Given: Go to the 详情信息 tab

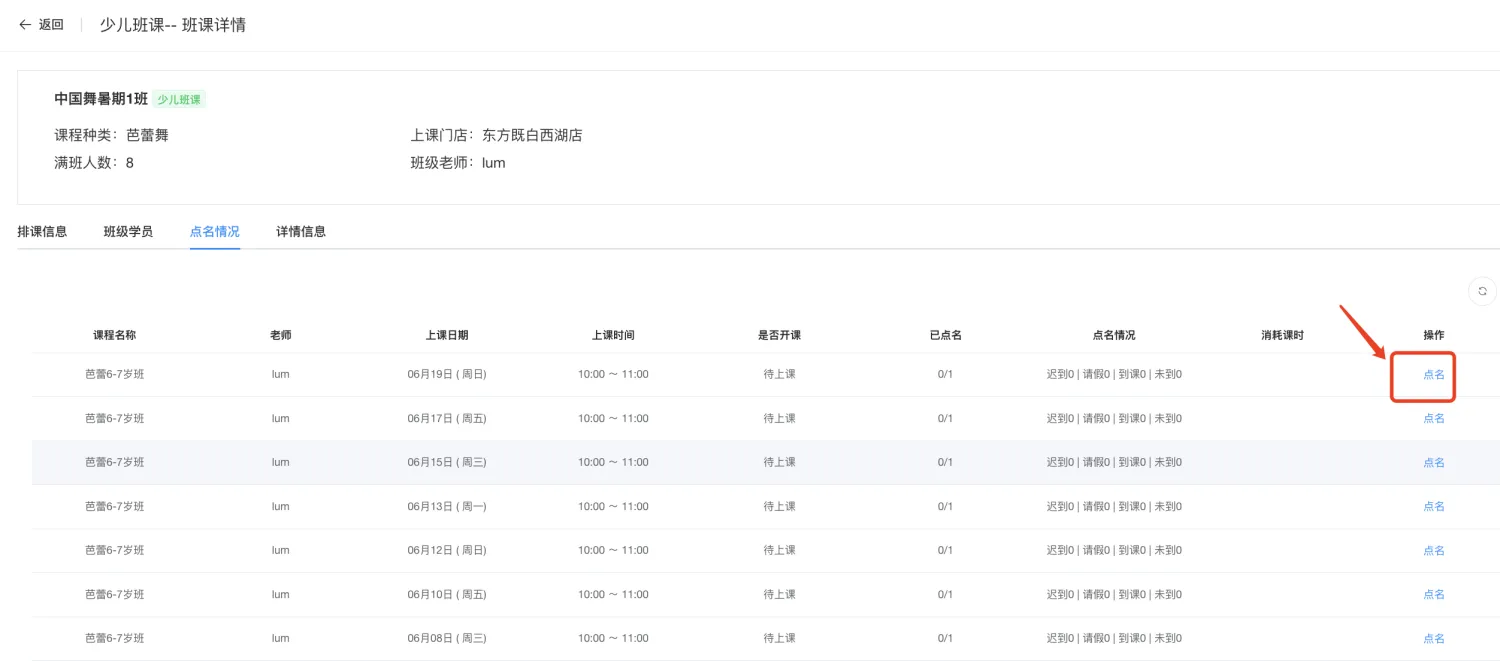Looking at the screenshot, I should [x=301, y=231].
